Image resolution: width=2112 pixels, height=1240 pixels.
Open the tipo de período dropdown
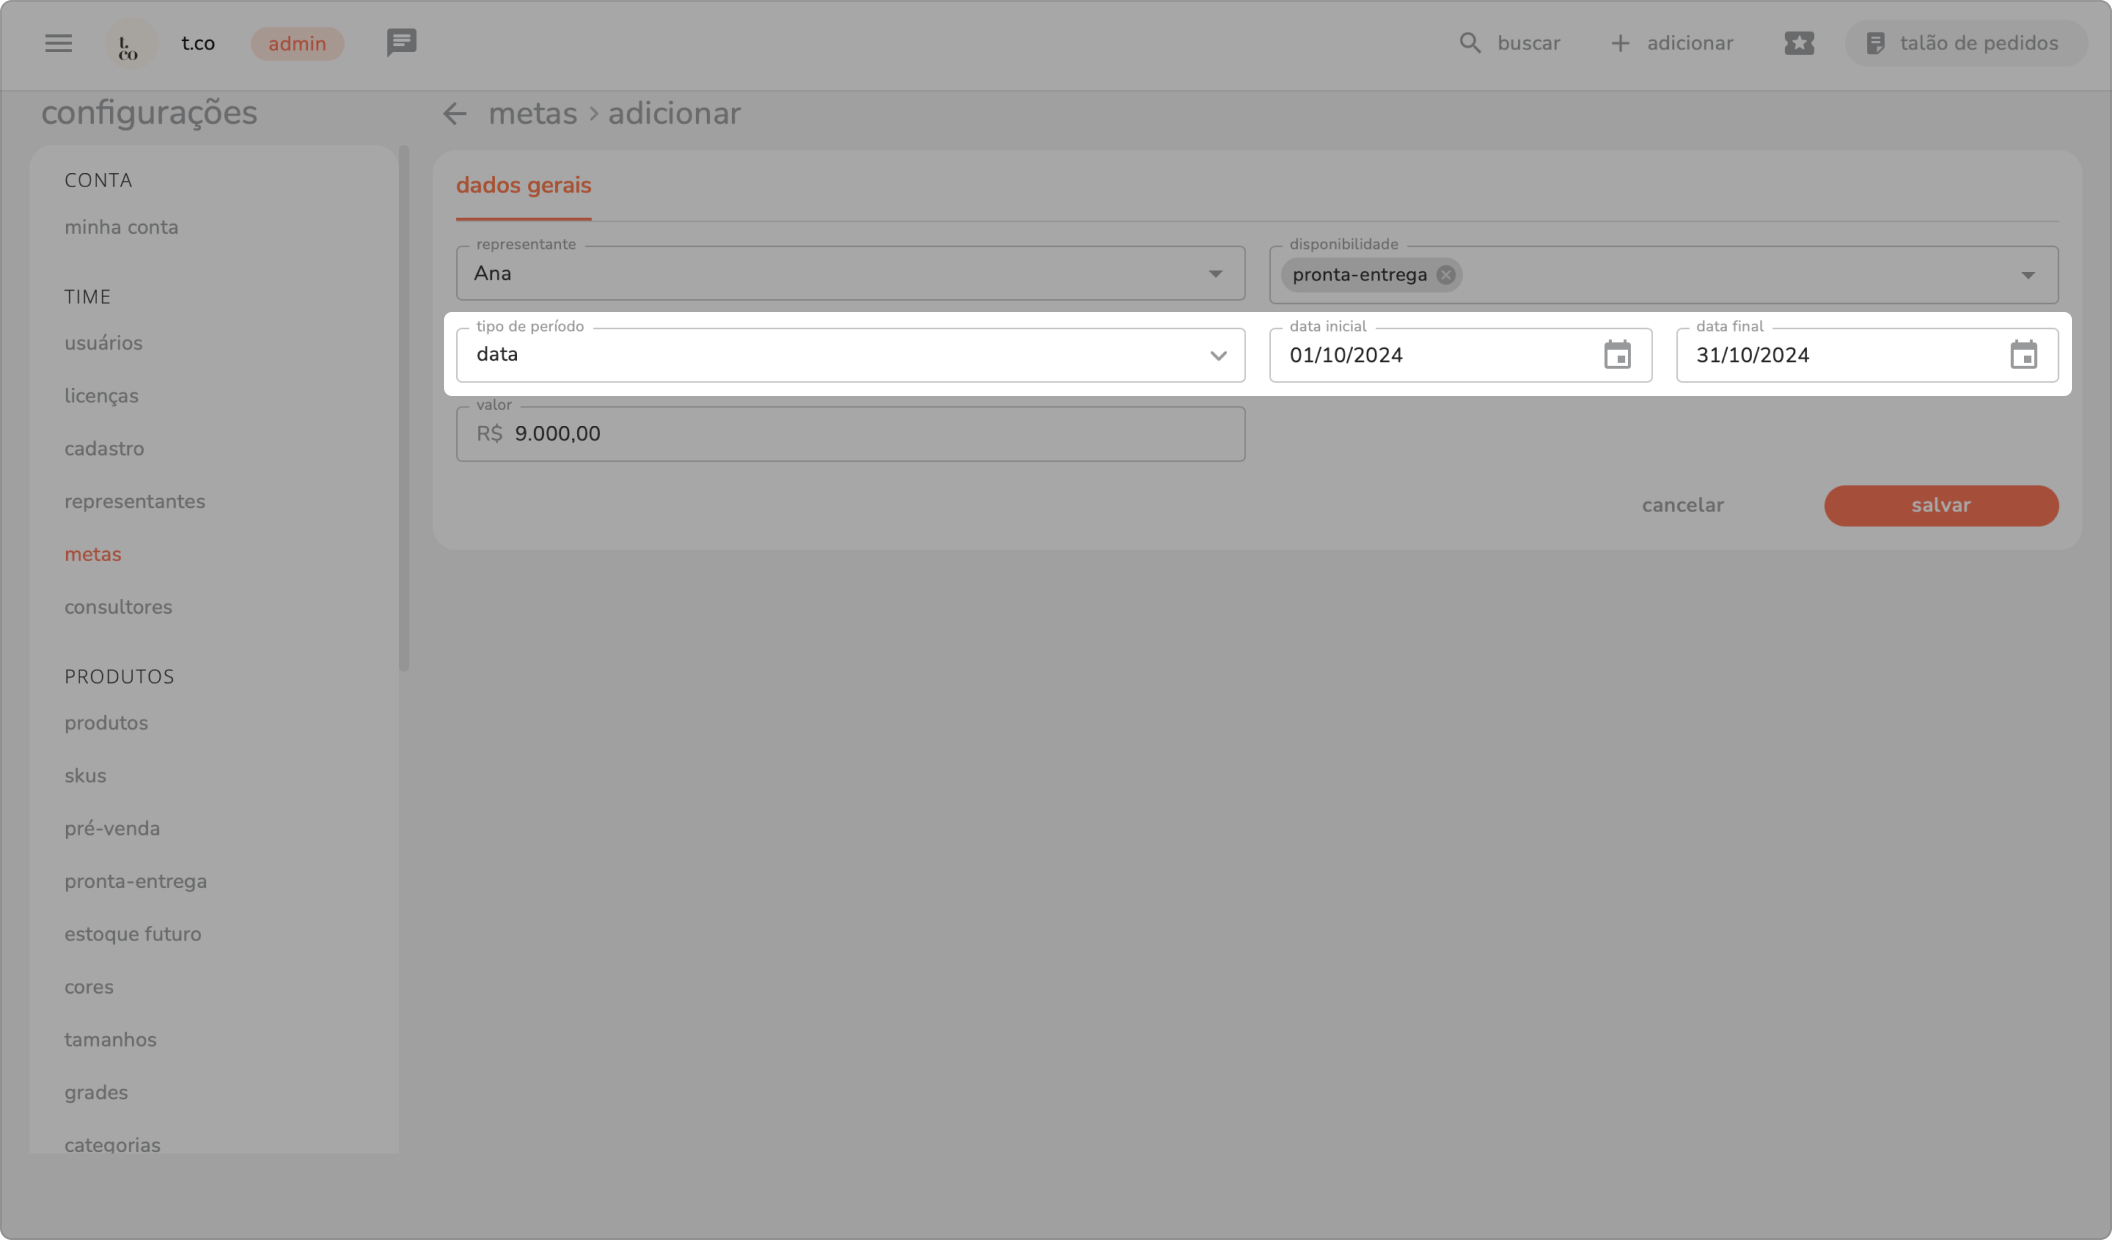pos(1217,355)
